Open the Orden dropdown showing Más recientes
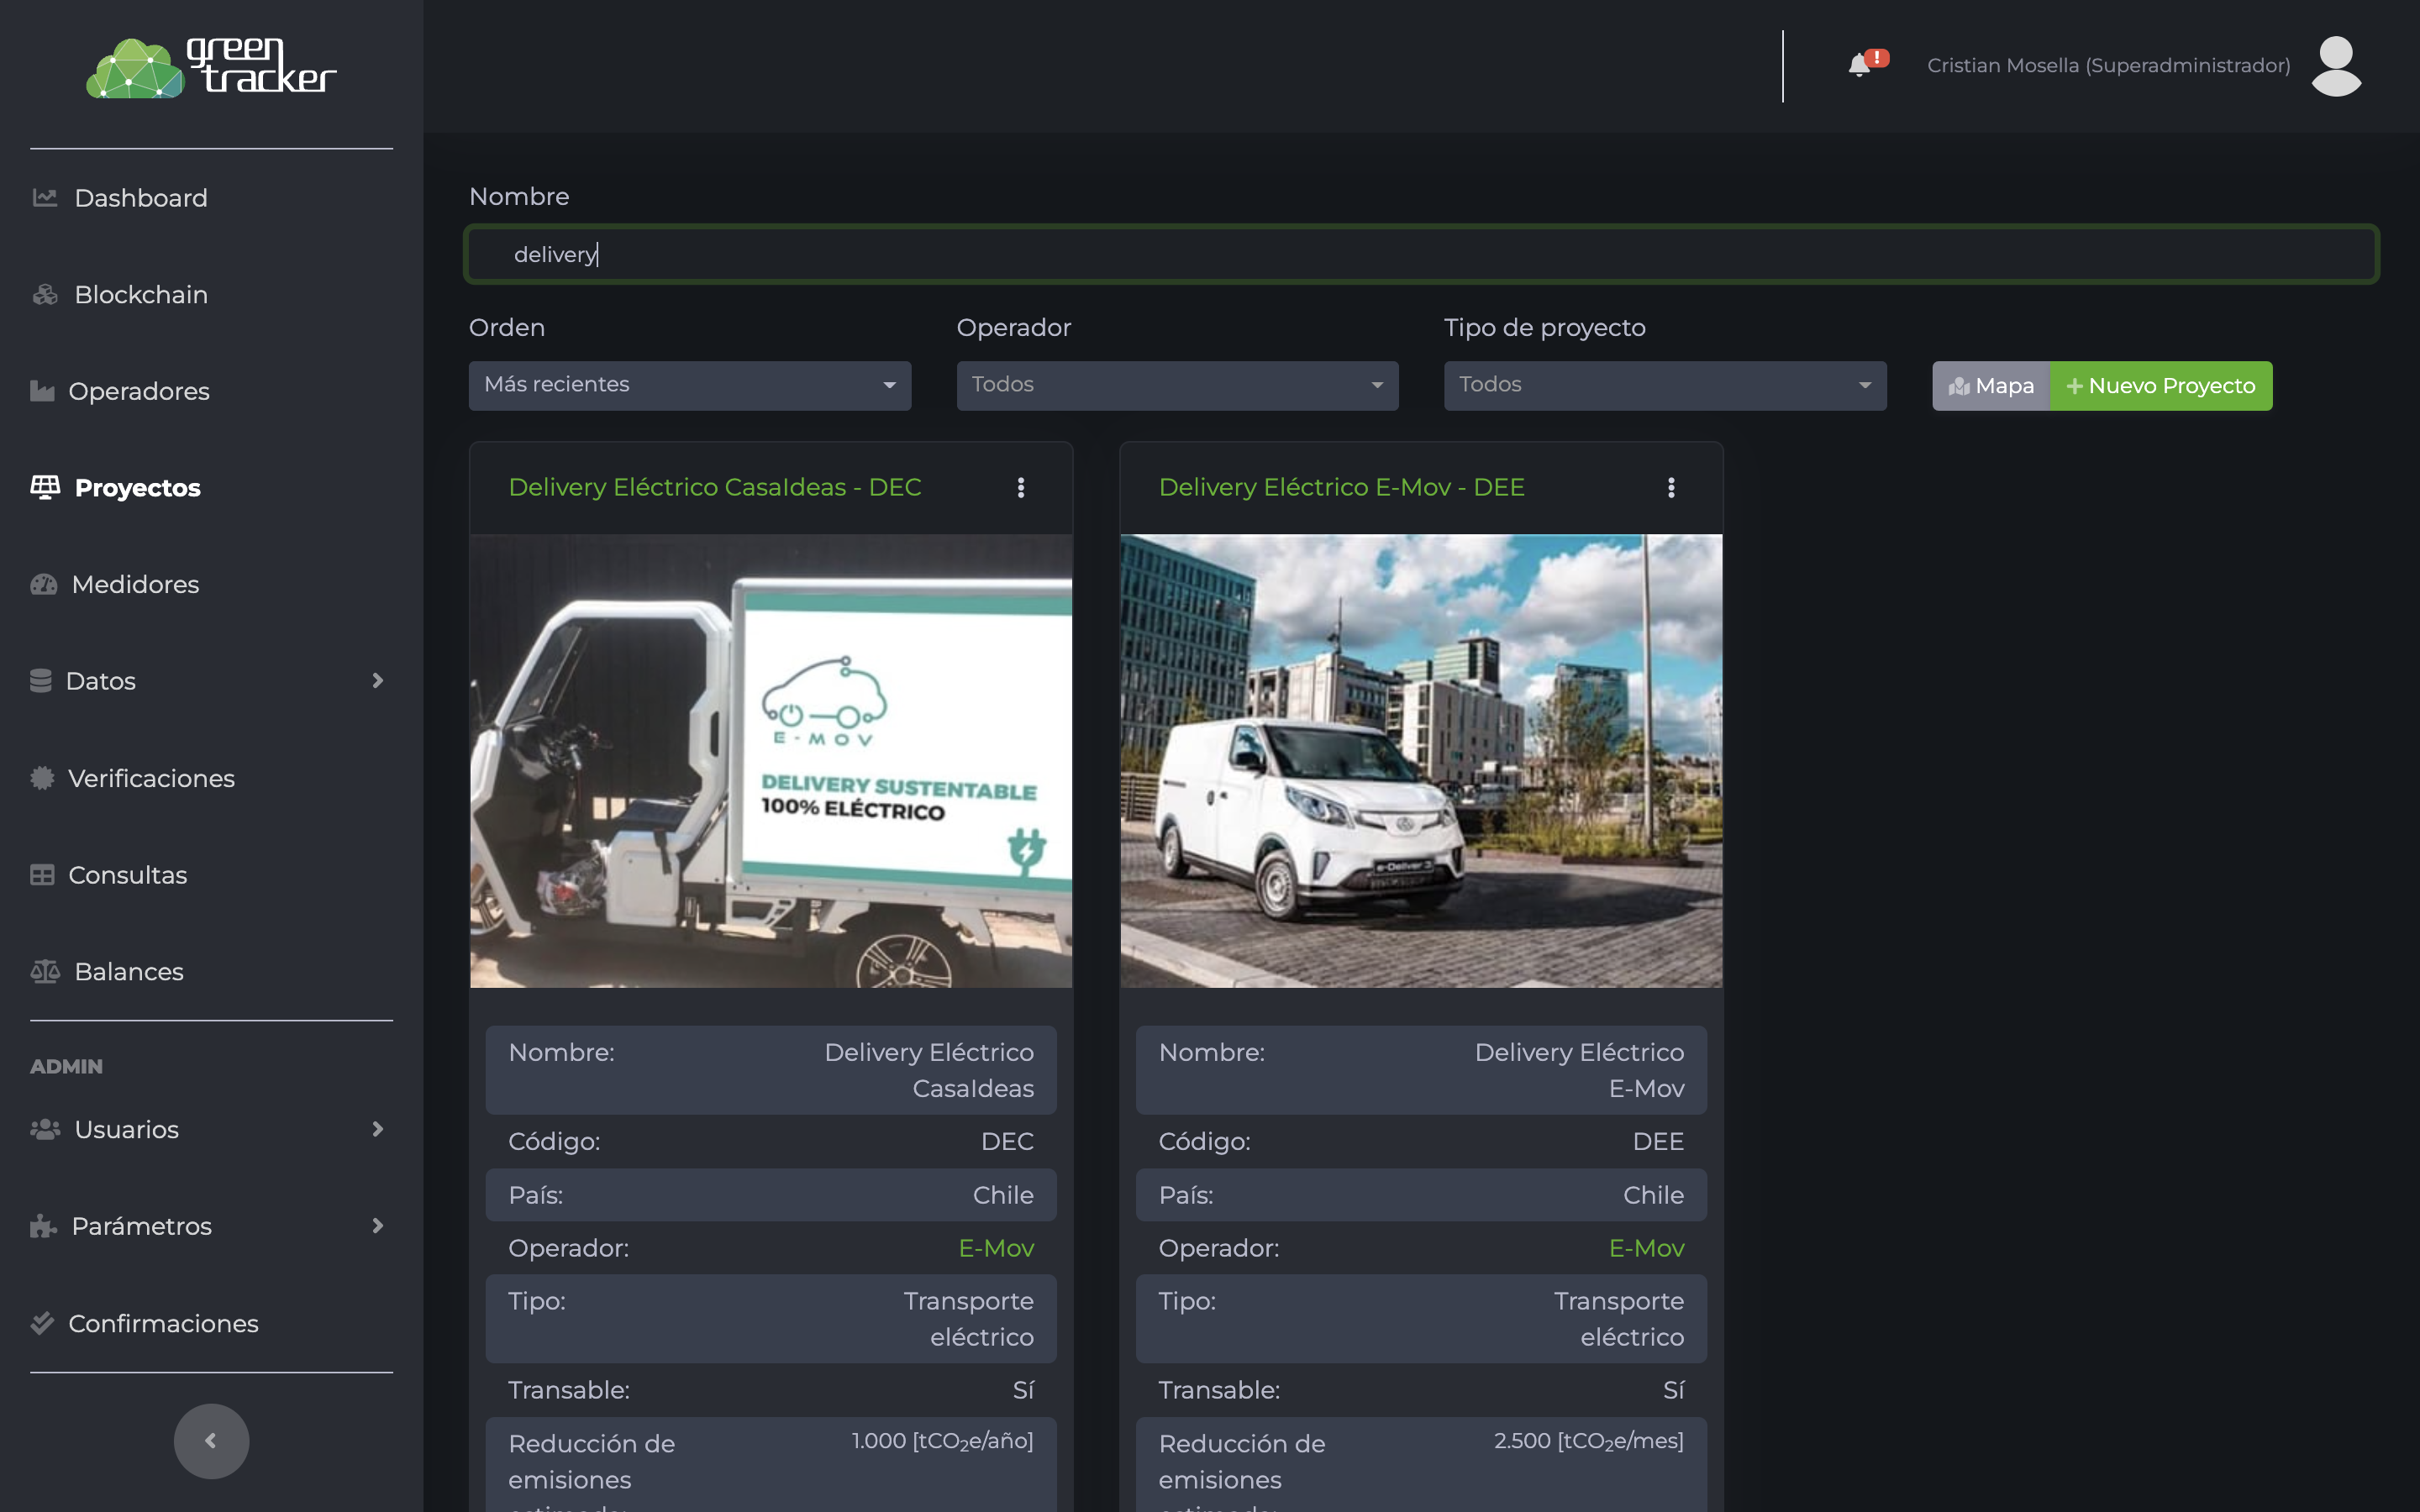Screen dimensions: 2420x1512 click(x=690, y=385)
